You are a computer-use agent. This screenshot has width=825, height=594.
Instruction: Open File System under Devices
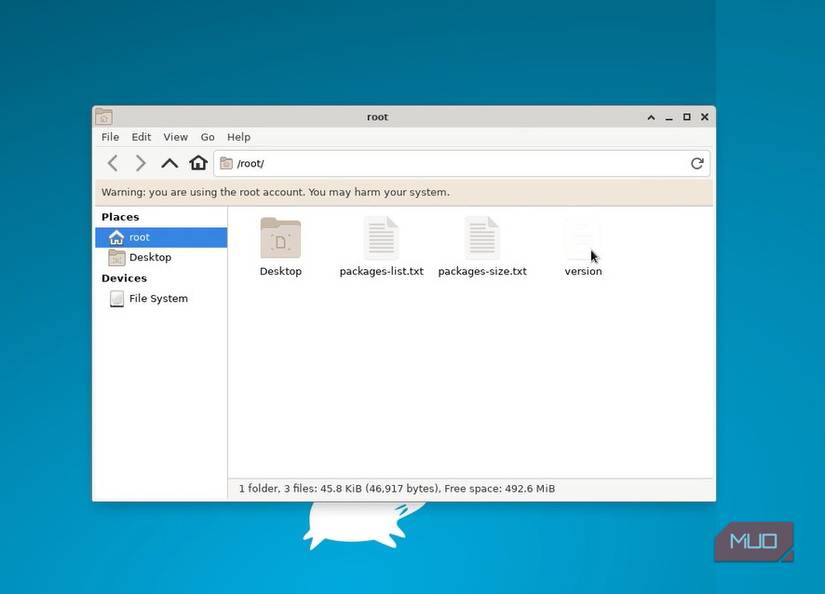[161, 298]
